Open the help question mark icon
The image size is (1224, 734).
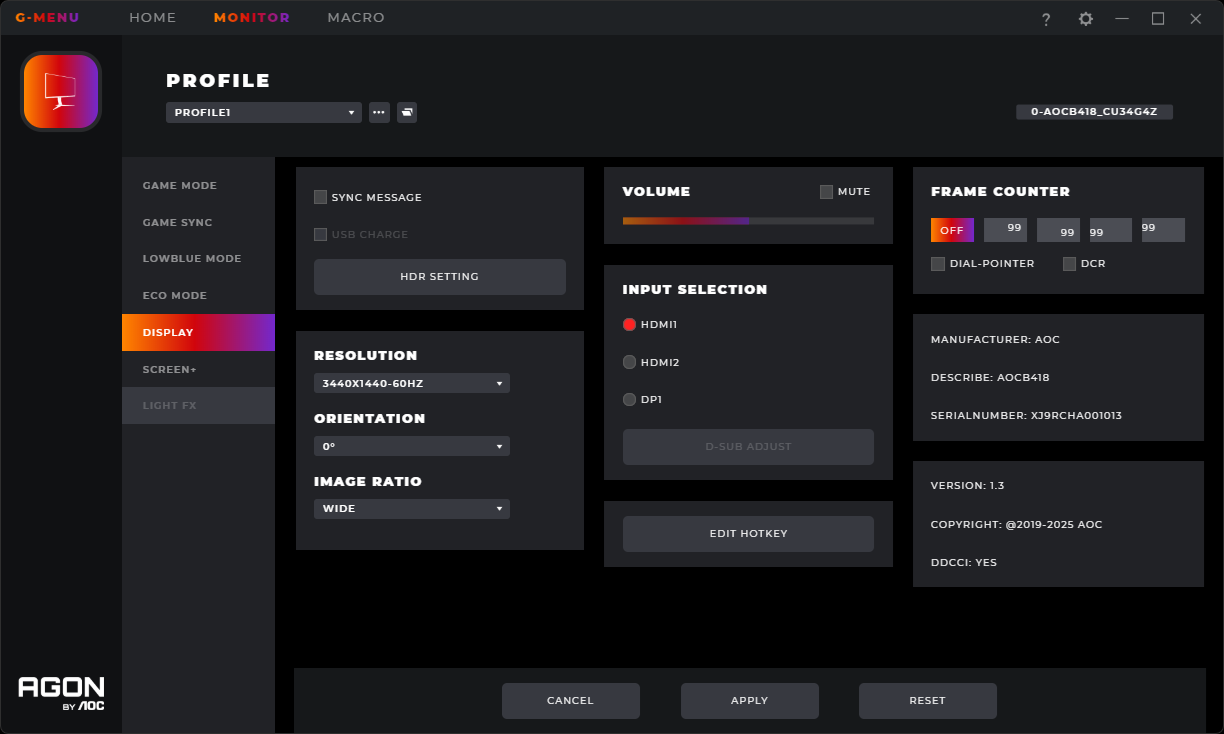pos(1046,19)
